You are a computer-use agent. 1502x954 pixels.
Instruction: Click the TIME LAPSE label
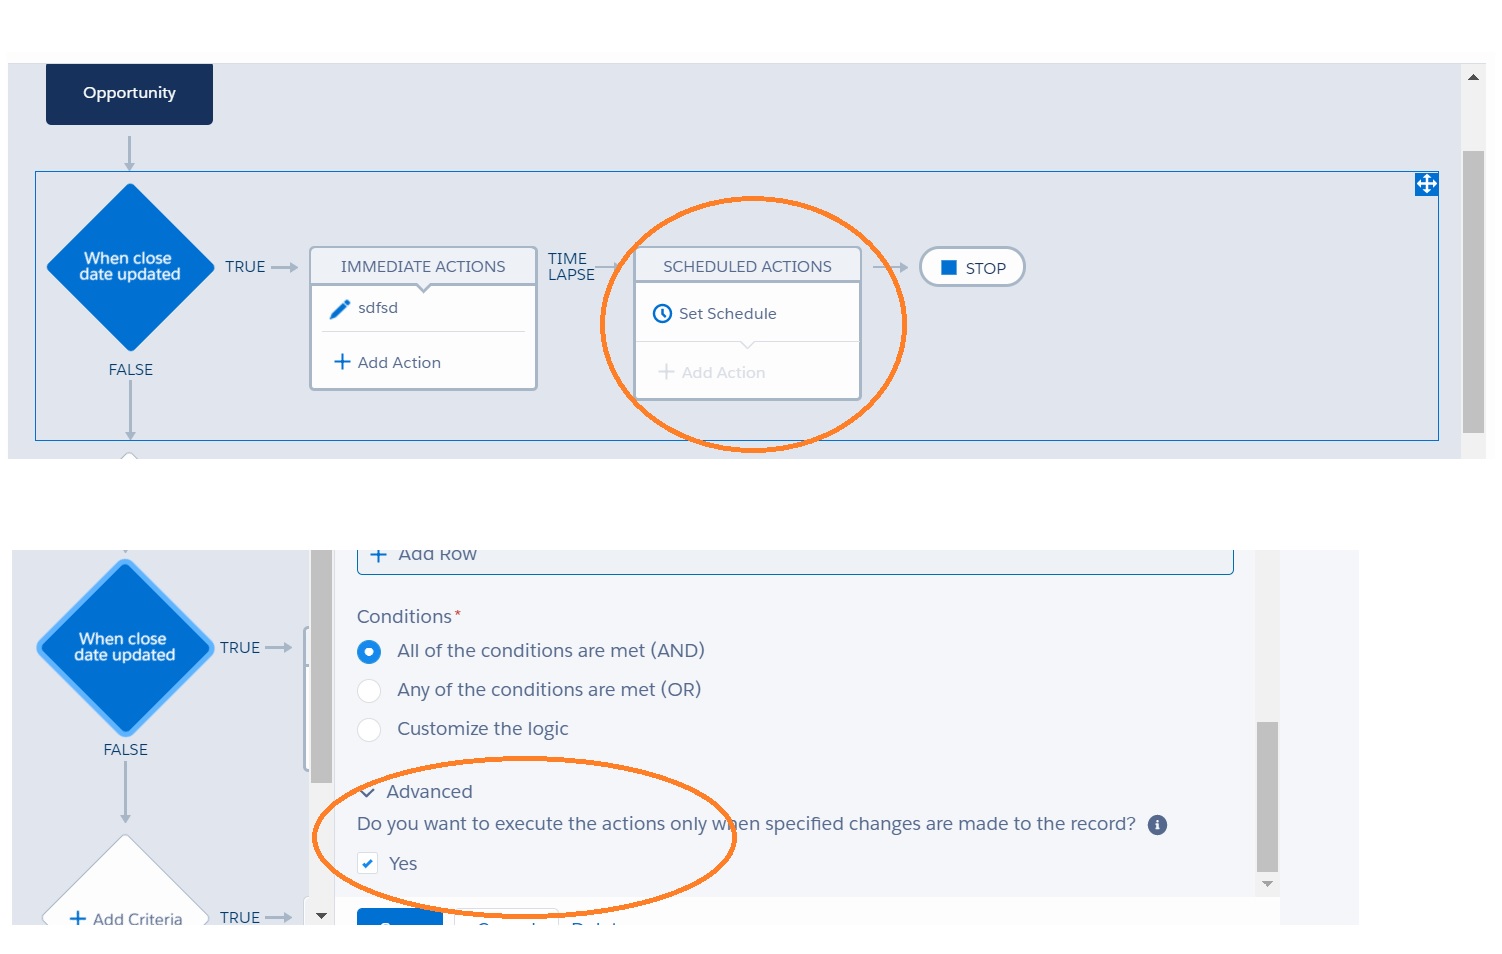click(x=571, y=267)
